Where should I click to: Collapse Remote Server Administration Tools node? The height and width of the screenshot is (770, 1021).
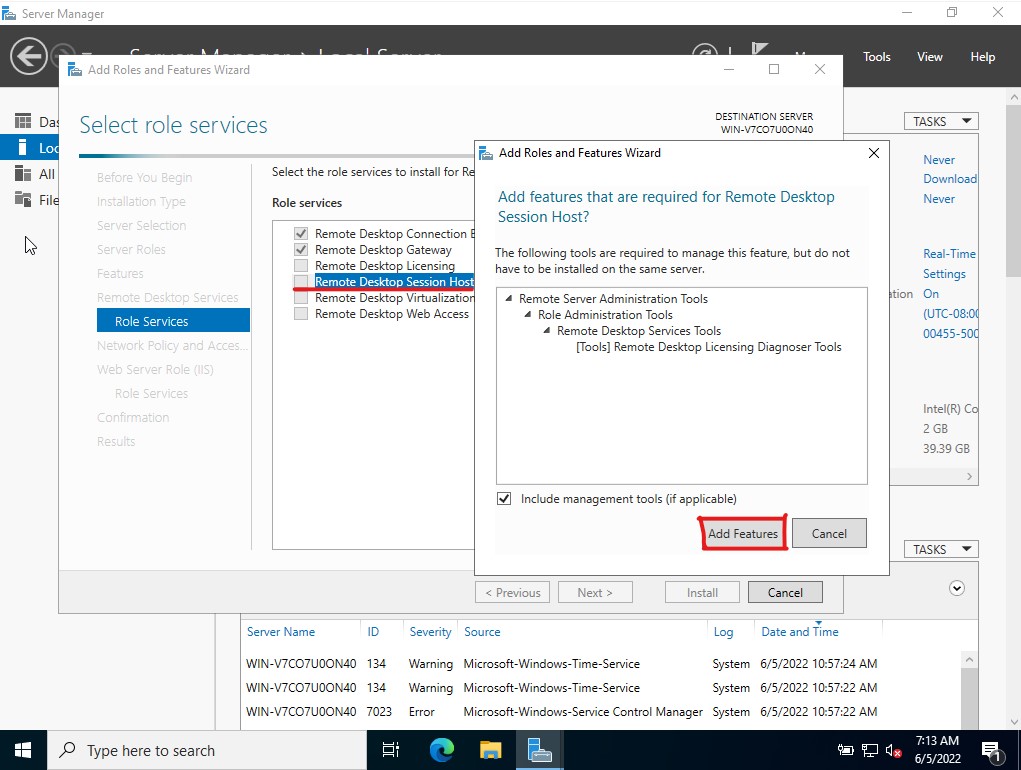508,299
